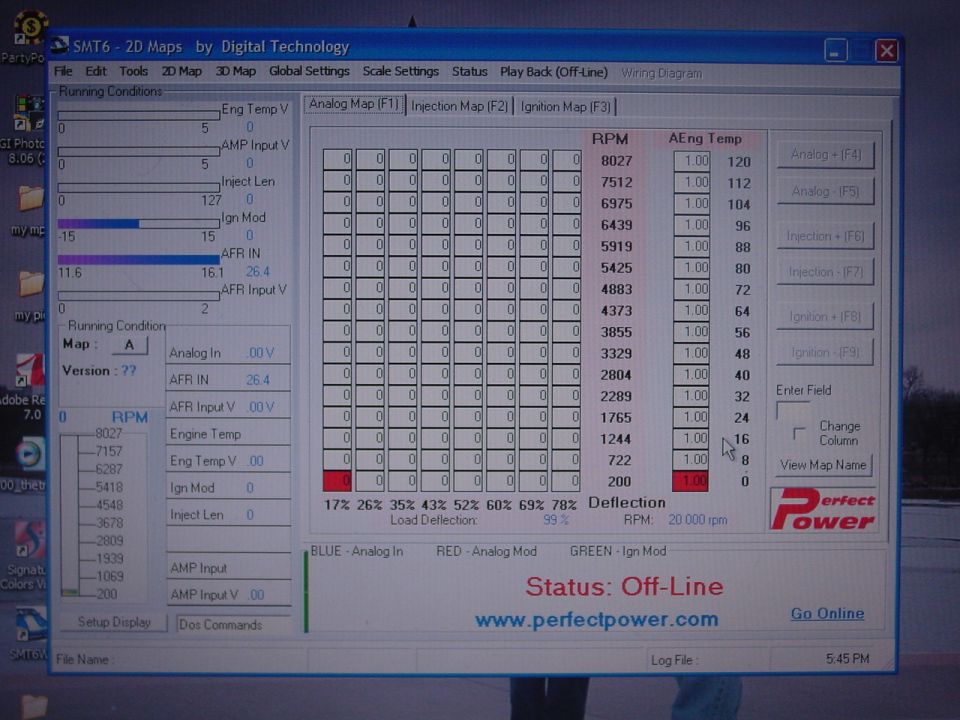The width and height of the screenshot is (960, 720).
Task: Open www.perfectpower.com link
Action: [x=596, y=620]
